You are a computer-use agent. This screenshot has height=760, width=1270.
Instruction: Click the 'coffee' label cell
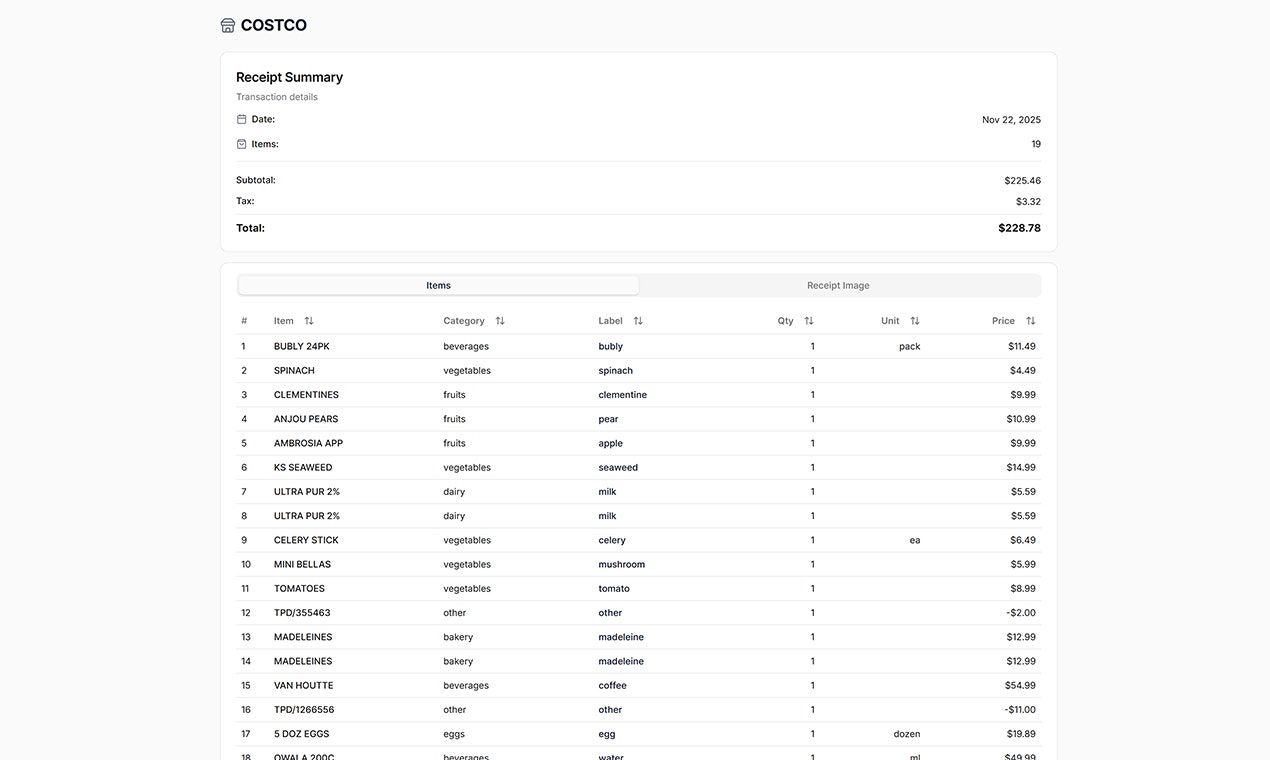612,685
